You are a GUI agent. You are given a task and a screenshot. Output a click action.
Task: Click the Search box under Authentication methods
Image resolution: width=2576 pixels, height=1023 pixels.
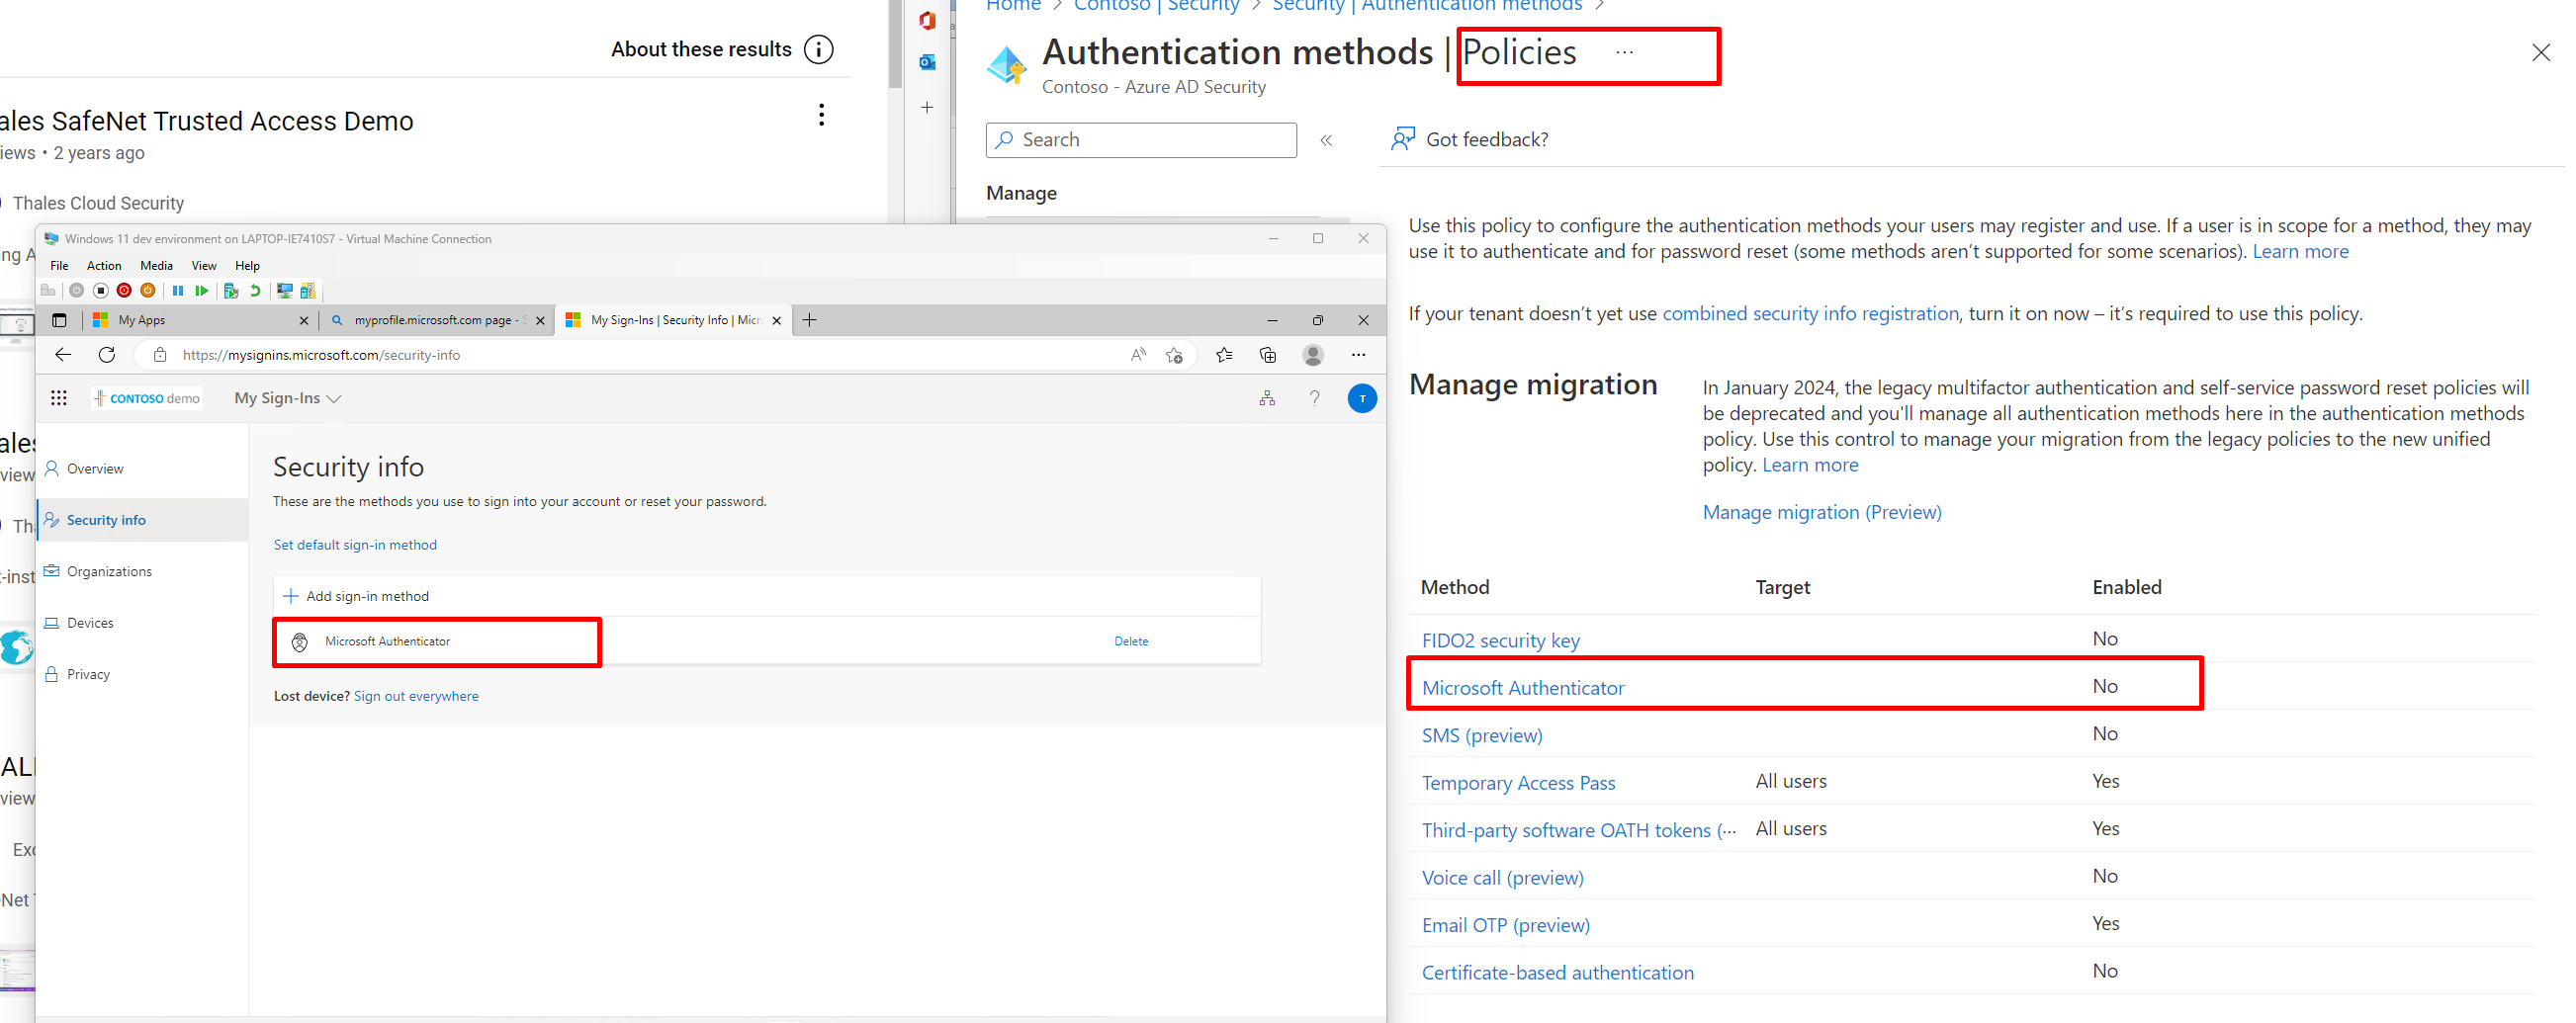[1140, 140]
